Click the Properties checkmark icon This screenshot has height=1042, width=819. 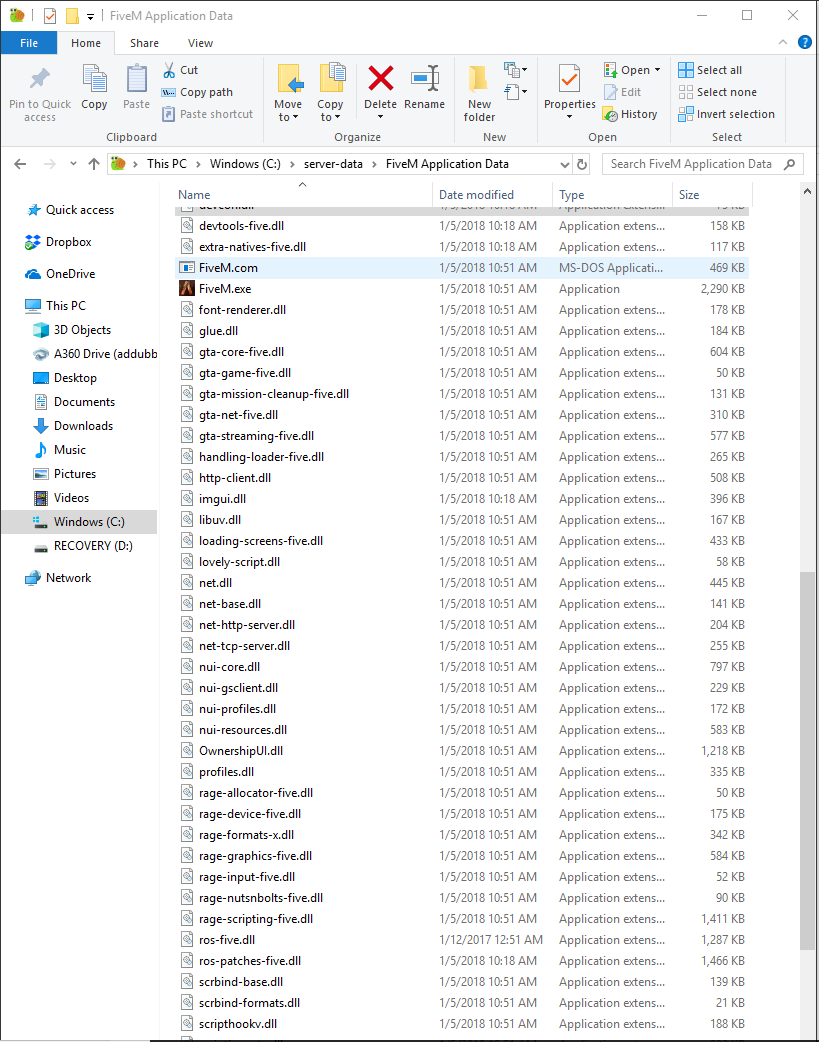570,78
